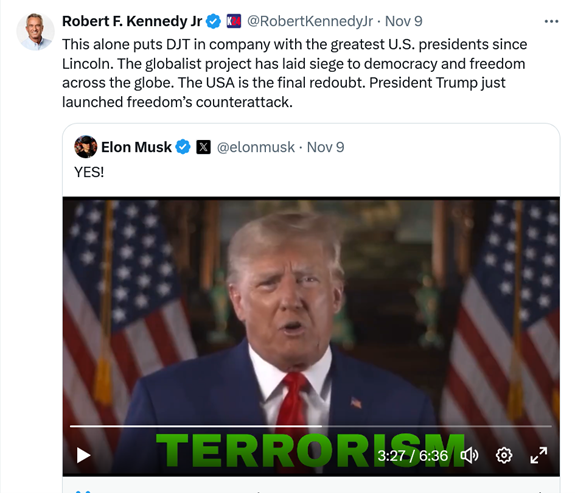This screenshot has height=493, width=575.
Task: Click the X affiliation badge beside Musk
Action: click(x=204, y=147)
